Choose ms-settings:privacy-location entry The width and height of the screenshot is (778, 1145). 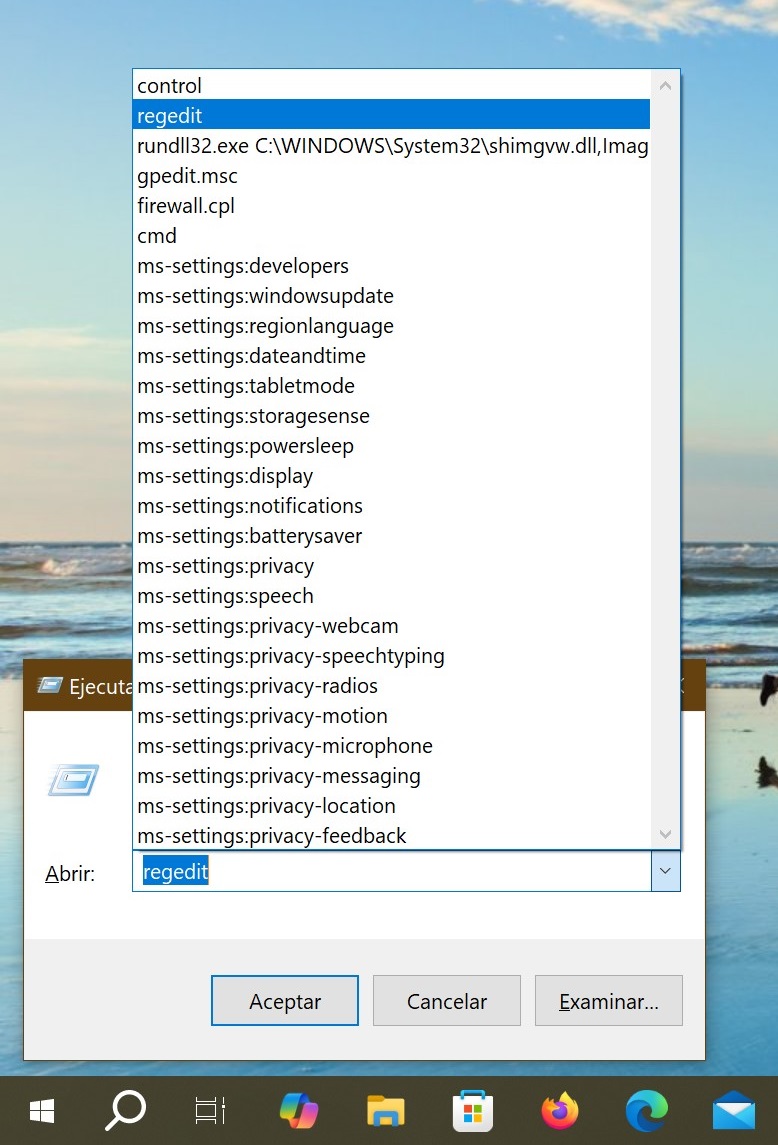point(392,804)
